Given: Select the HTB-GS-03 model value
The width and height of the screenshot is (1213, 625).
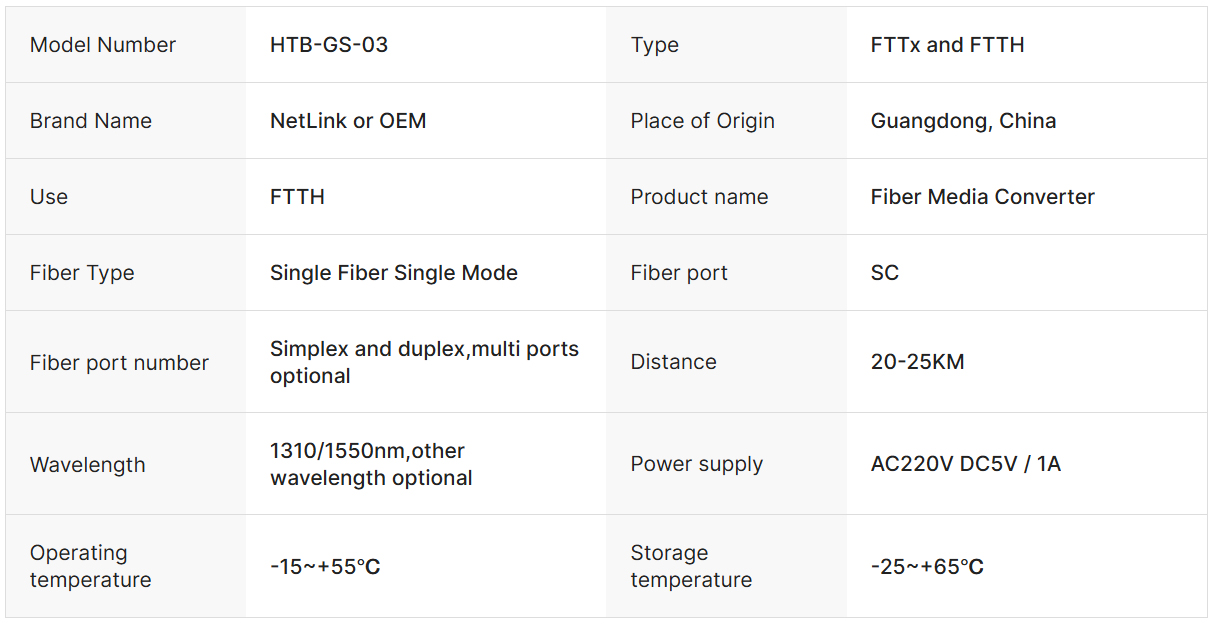Looking at the screenshot, I should [329, 45].
